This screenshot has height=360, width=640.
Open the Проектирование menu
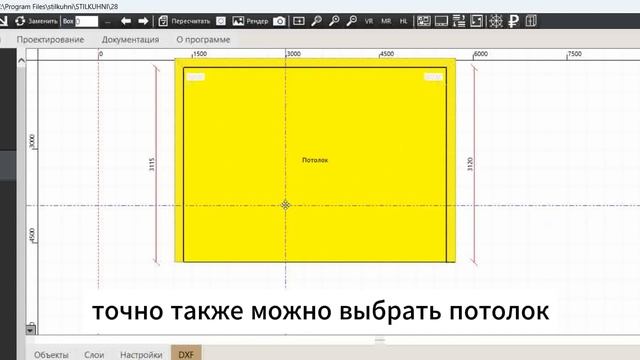[50, 40]
